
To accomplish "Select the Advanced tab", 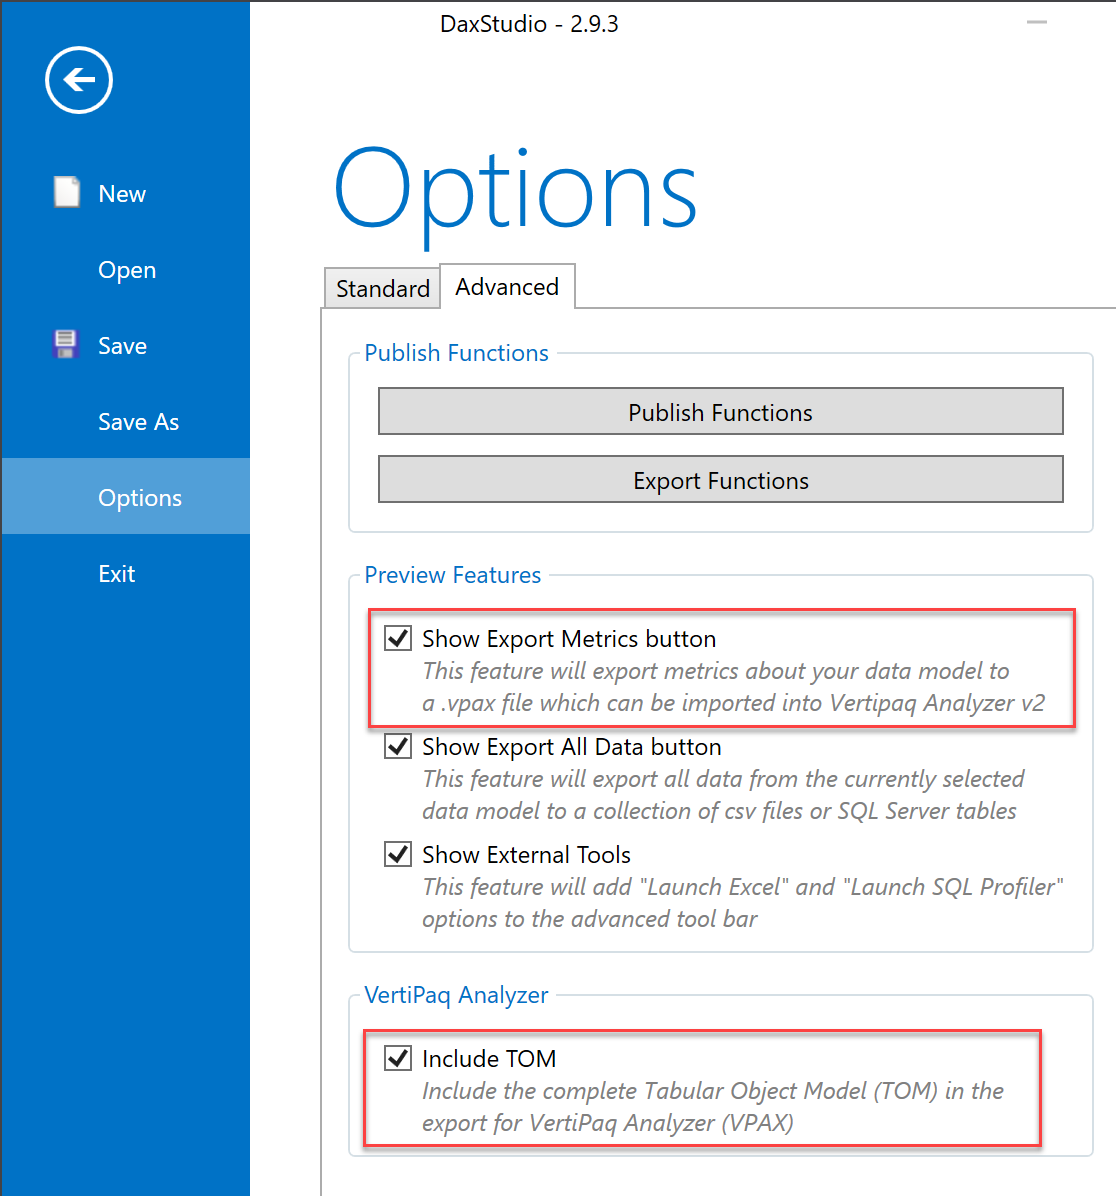I will 507,287.
